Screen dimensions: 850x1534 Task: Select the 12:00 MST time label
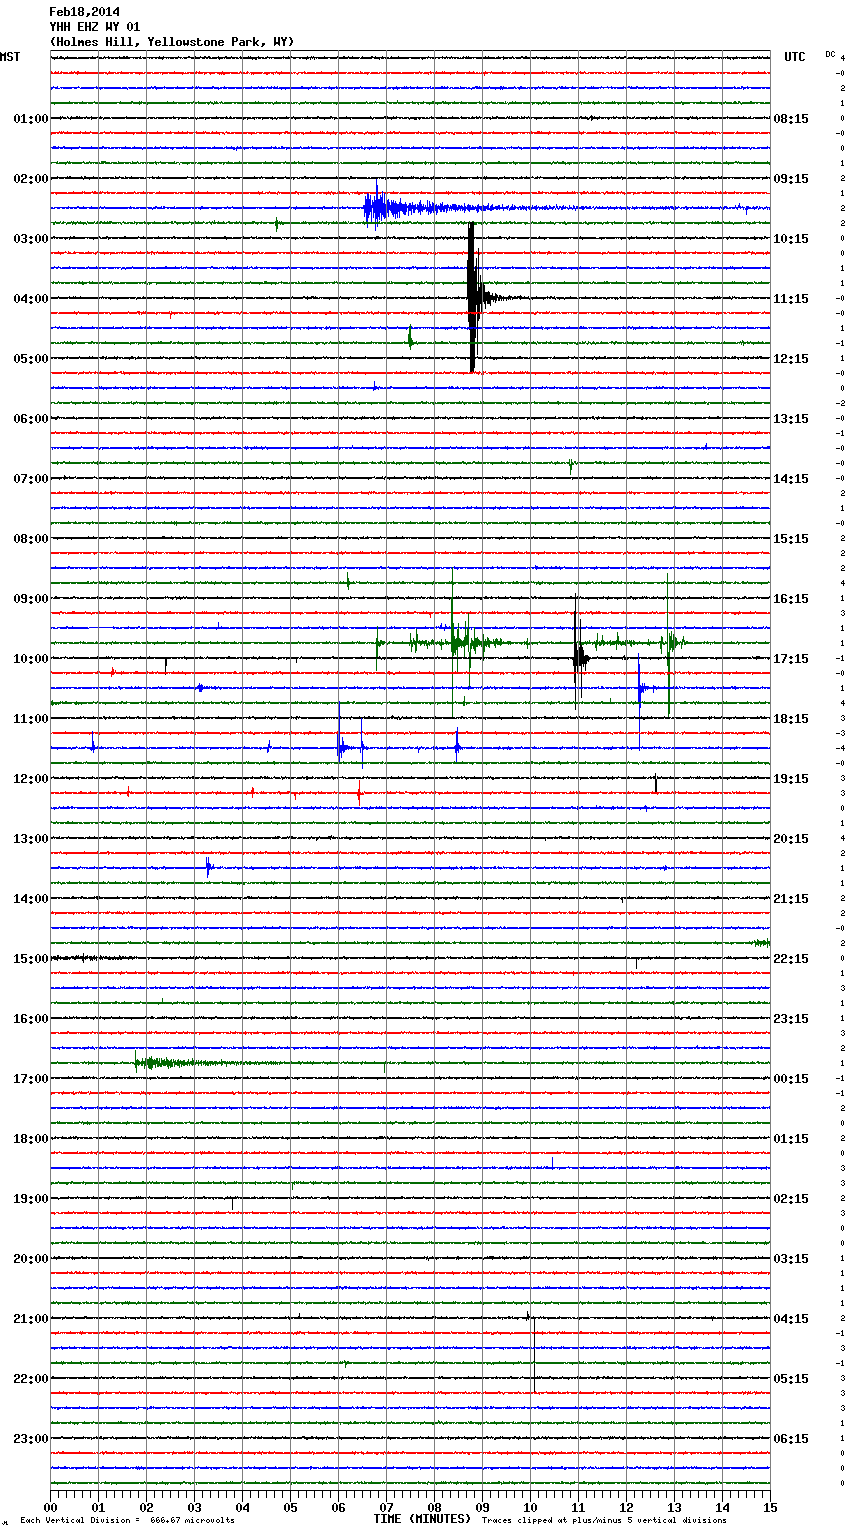coord(30,779)
